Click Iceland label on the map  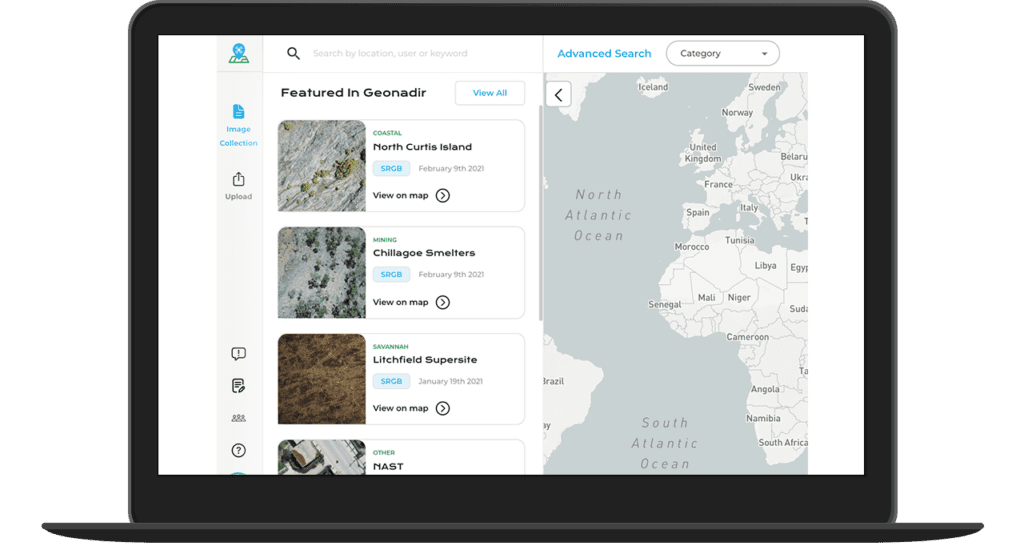[x=653, y=87]
